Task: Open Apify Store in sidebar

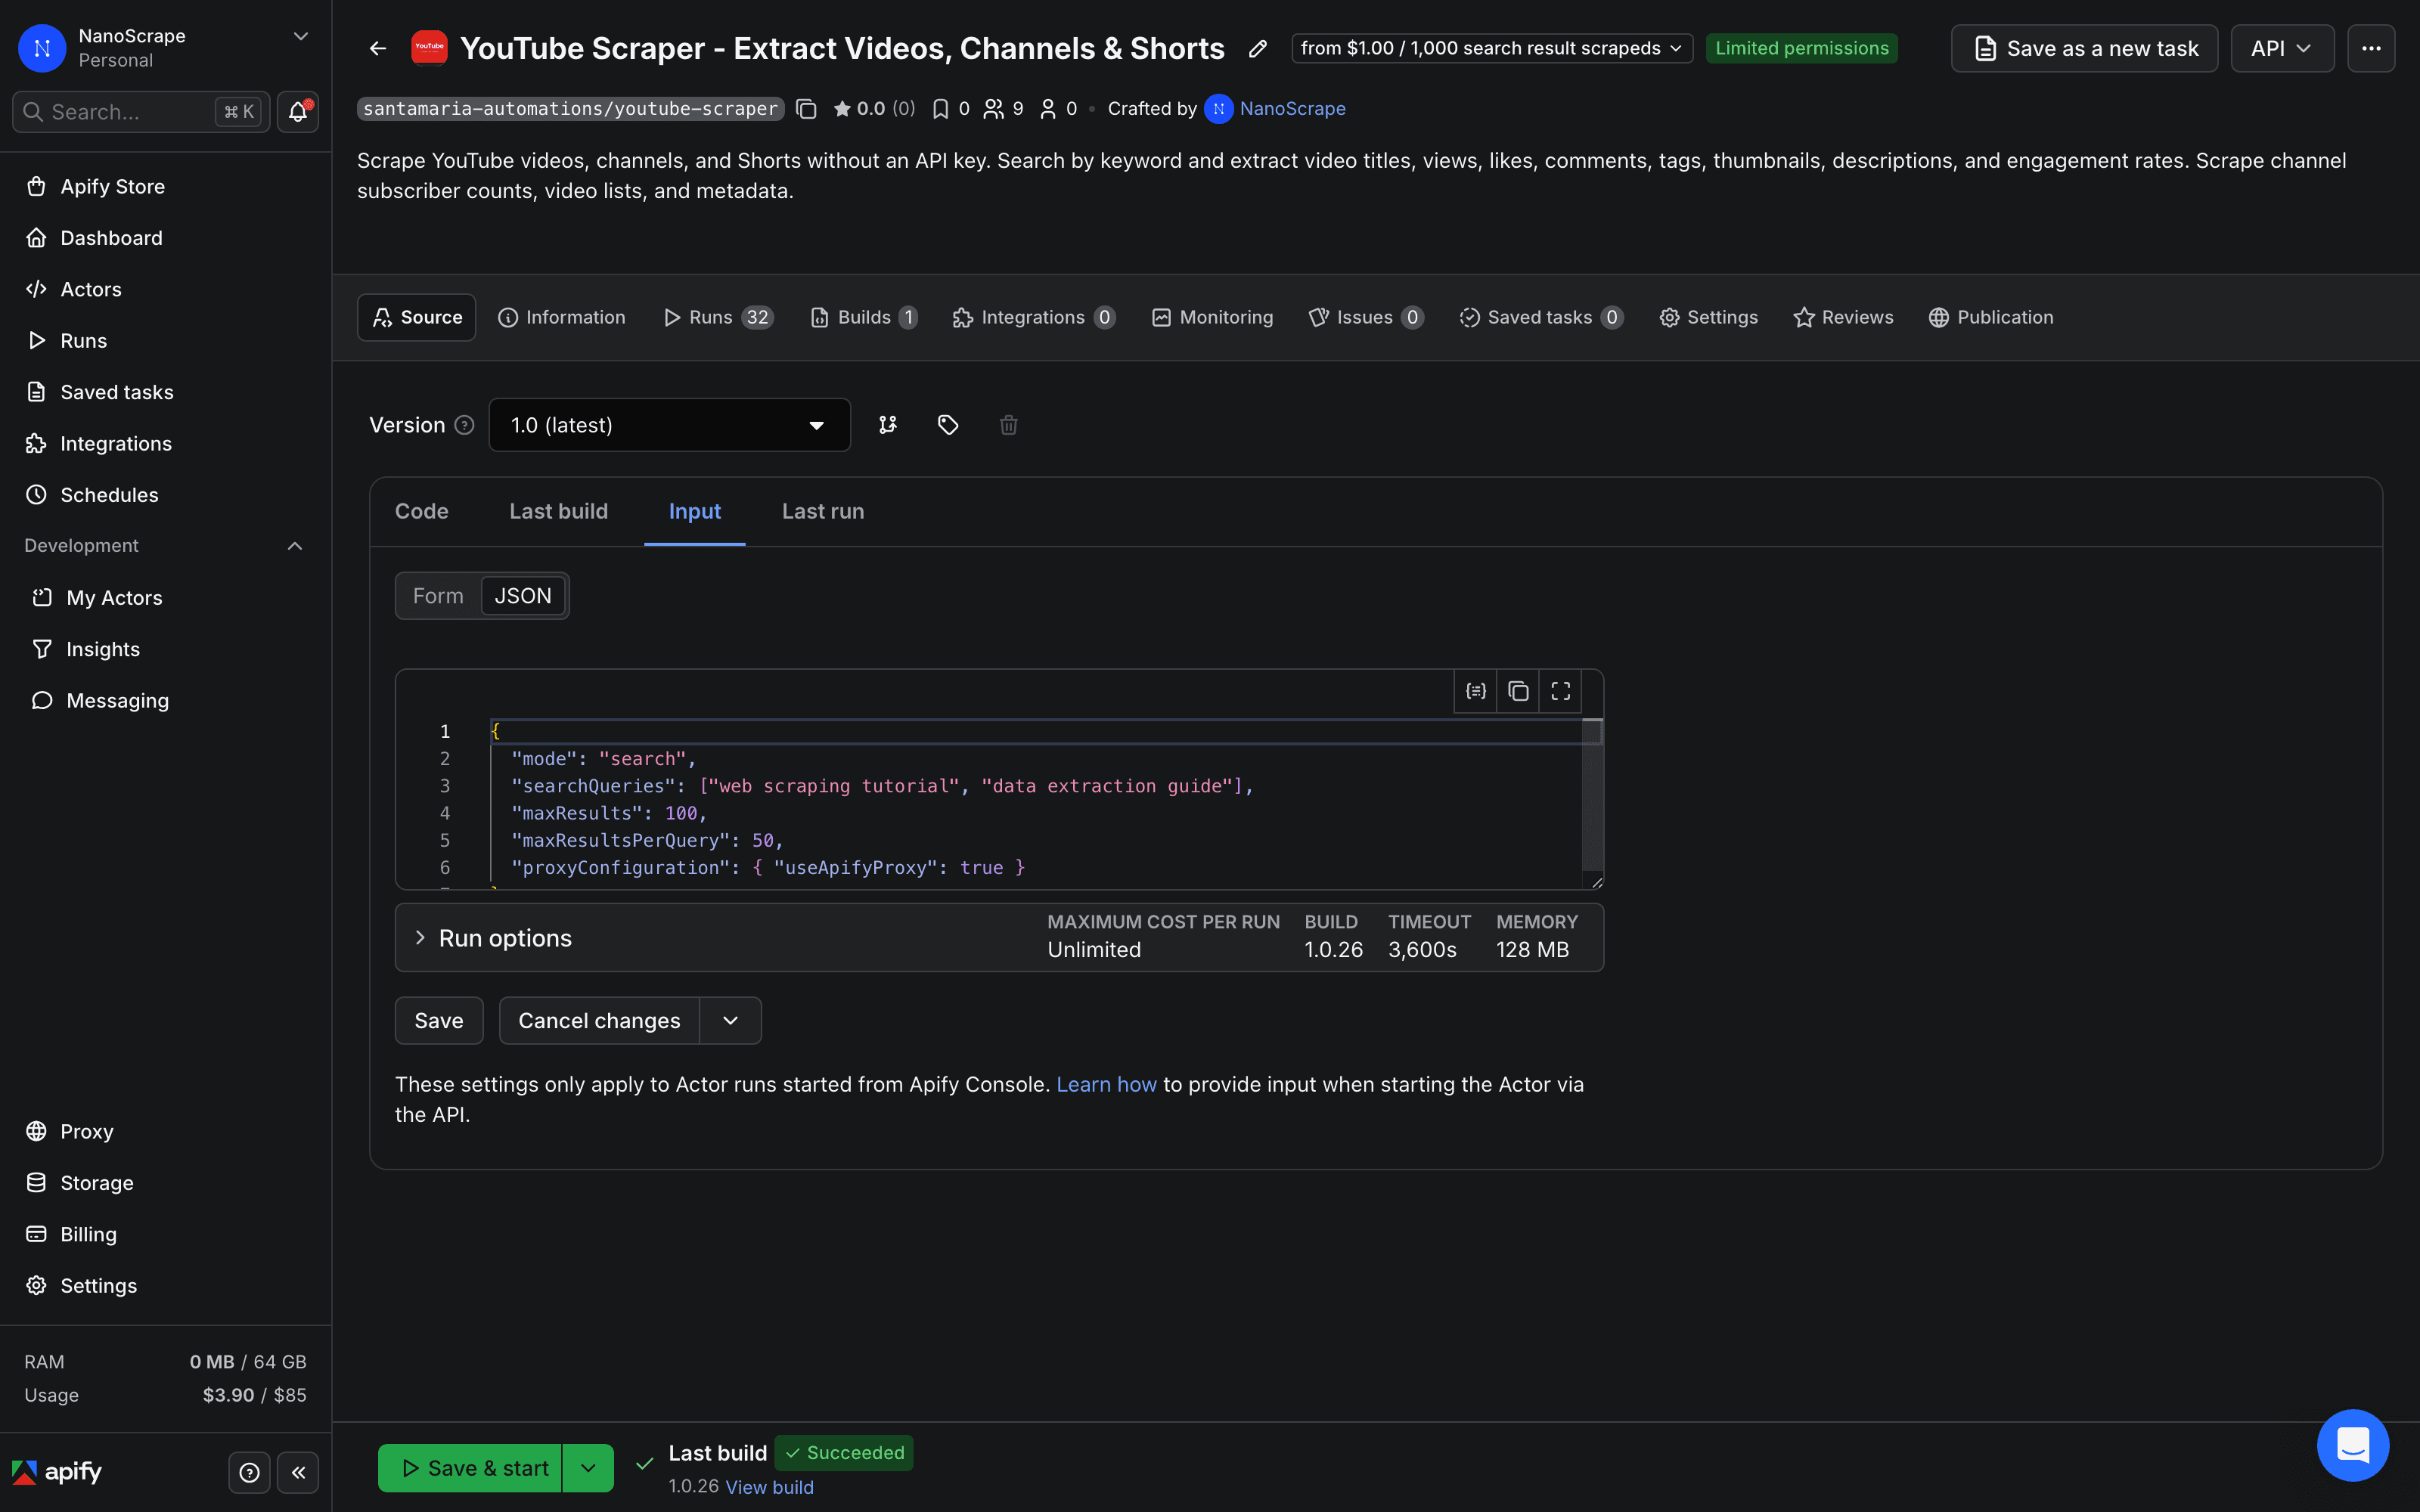Action: (x=165, y=186)
